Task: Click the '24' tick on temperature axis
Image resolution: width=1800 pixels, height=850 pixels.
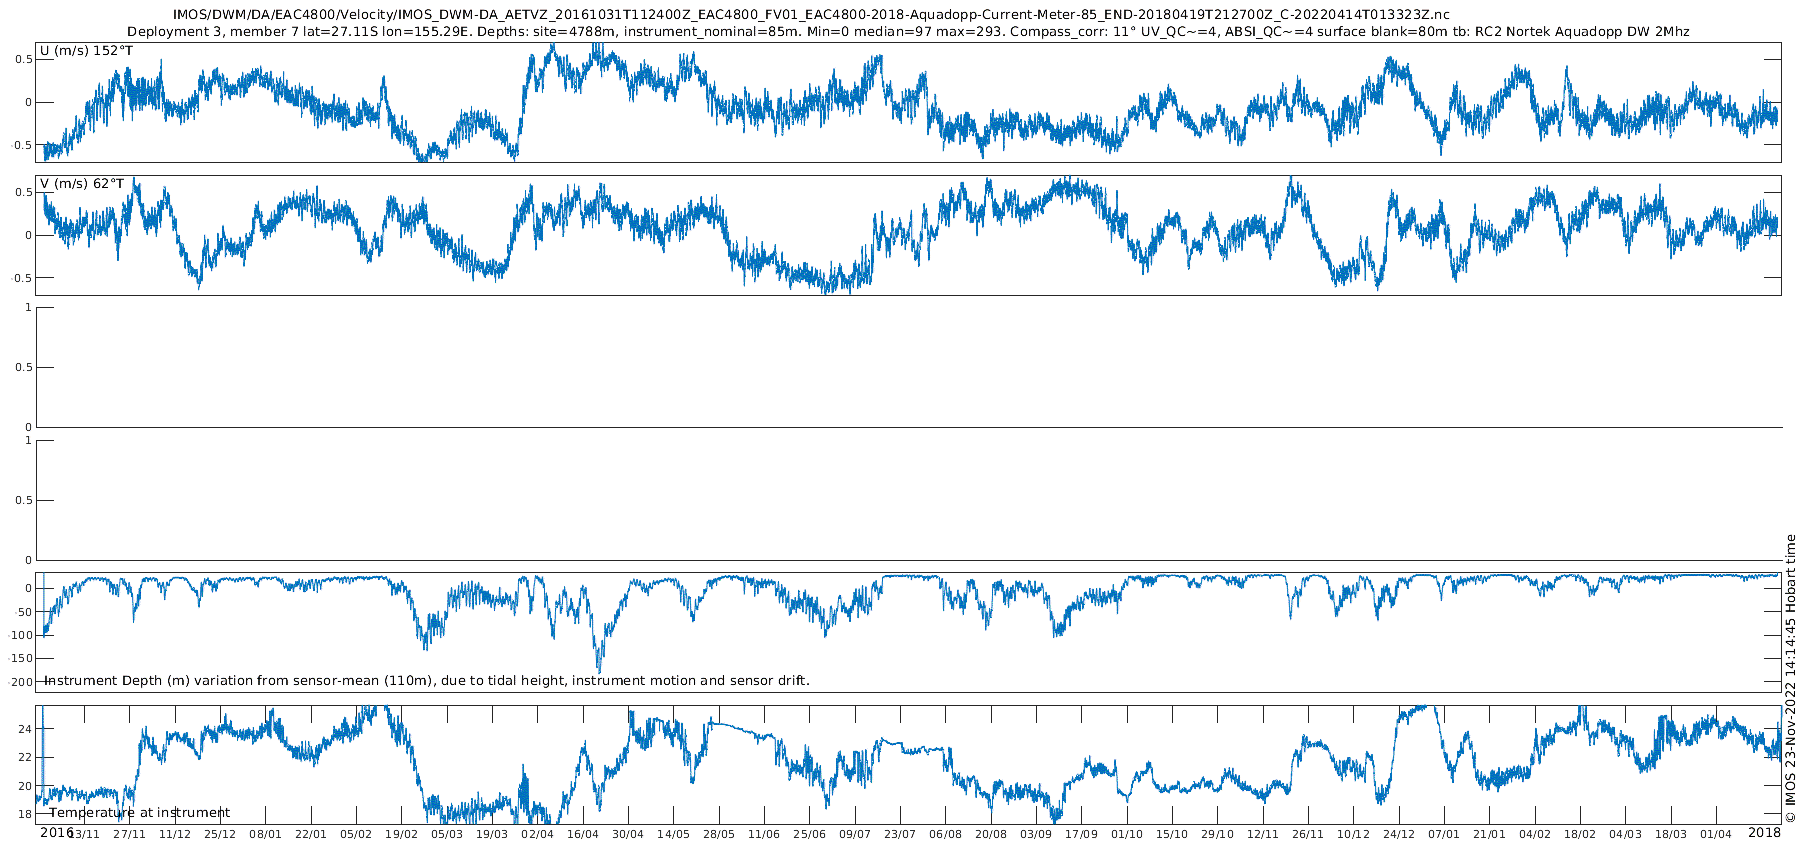Action: pyautogui.click(x=25, y=729)
